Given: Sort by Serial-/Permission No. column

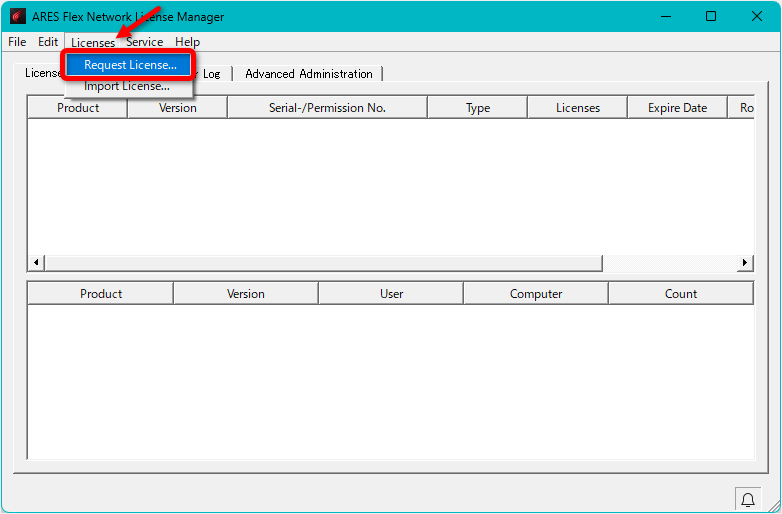Looking at the screenshot, I should coord(327,108).
